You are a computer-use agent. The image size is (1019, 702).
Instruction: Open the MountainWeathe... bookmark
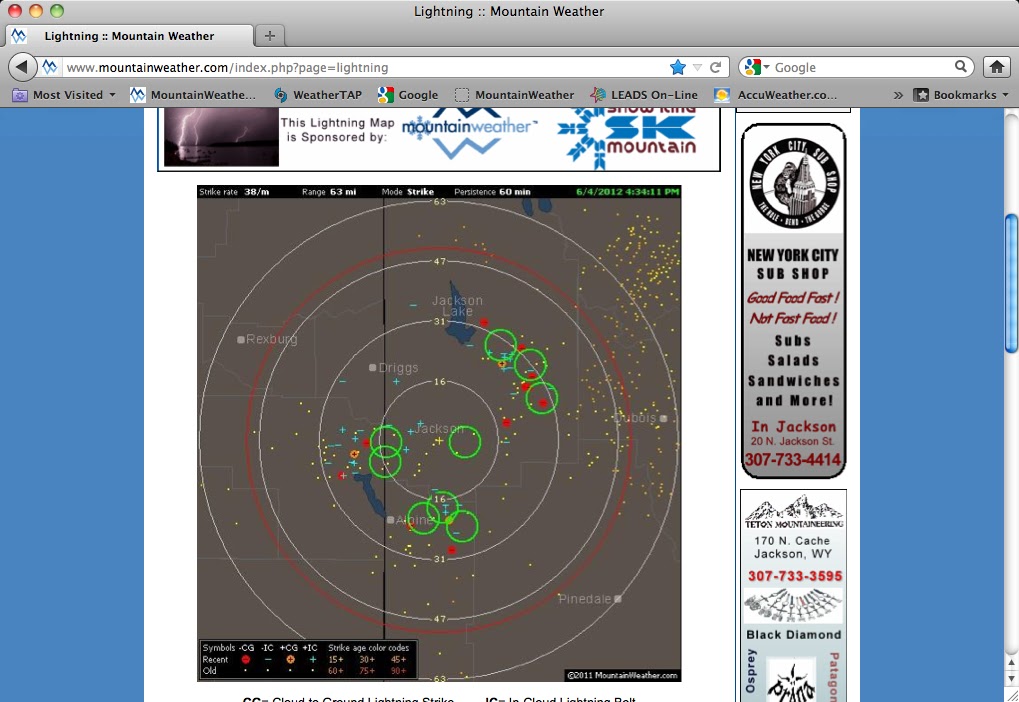click(193, 95)
